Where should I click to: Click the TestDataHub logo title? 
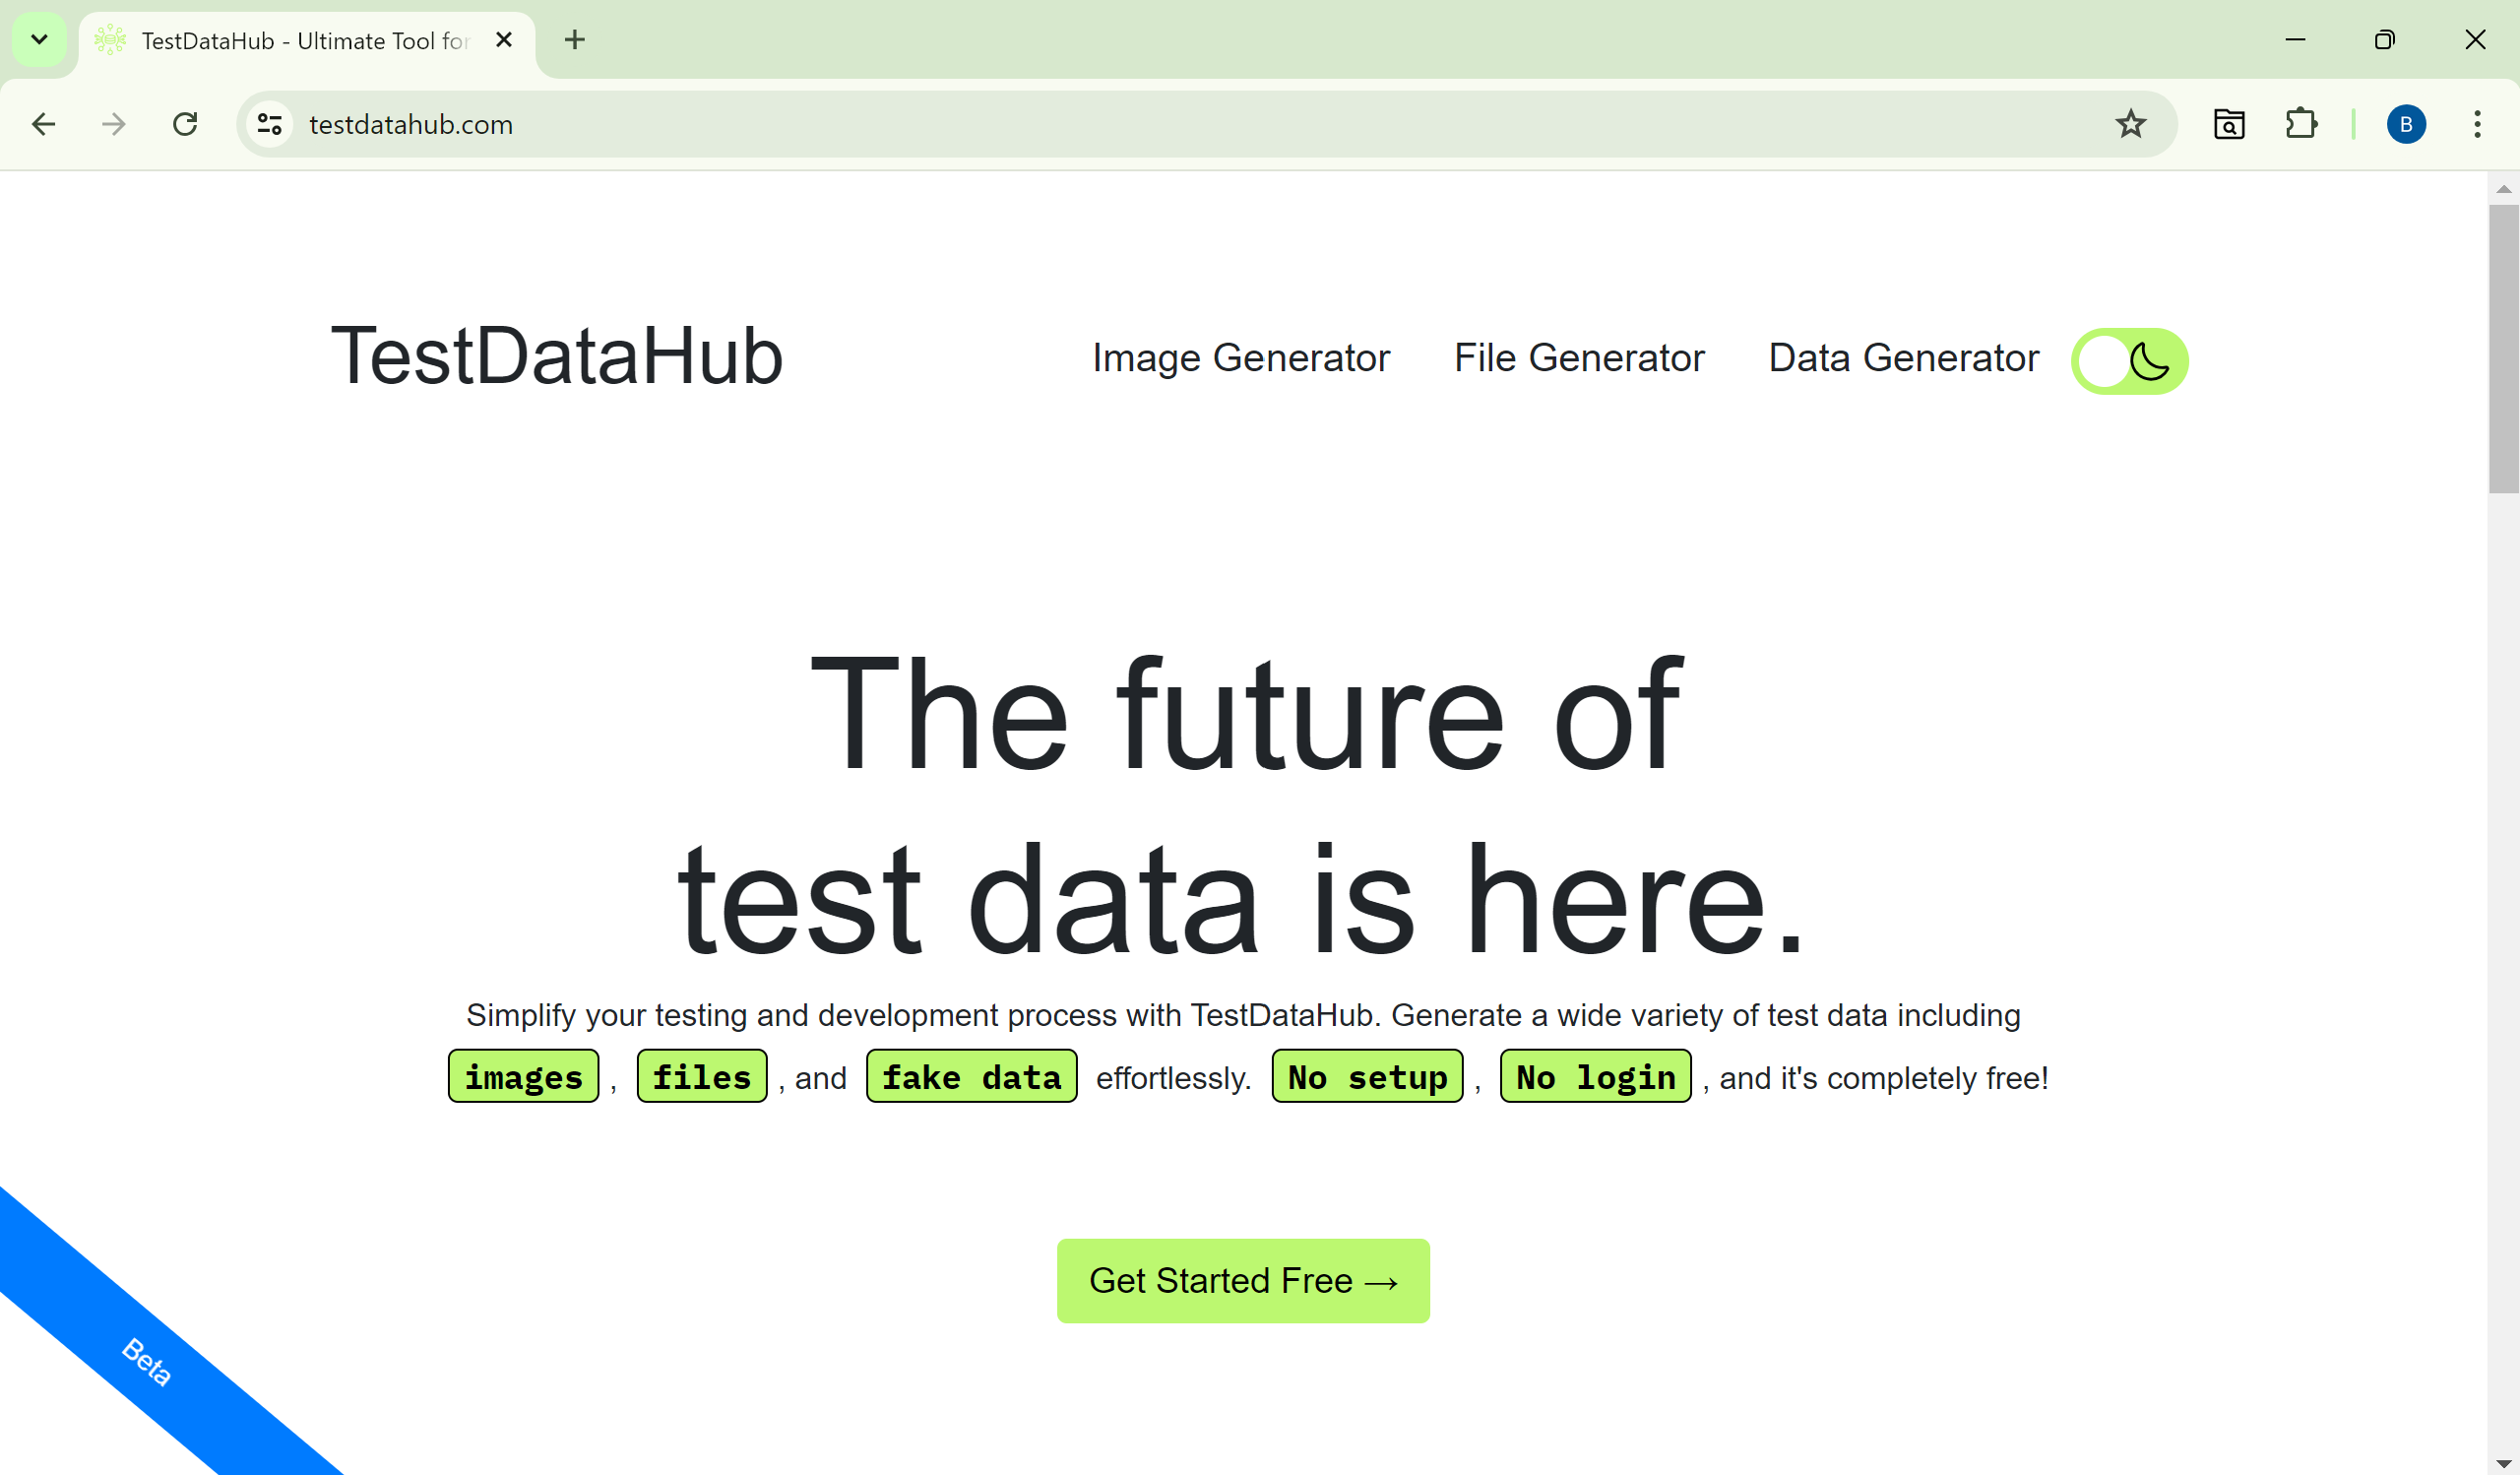pyautogui.click(x=557, y=356)
